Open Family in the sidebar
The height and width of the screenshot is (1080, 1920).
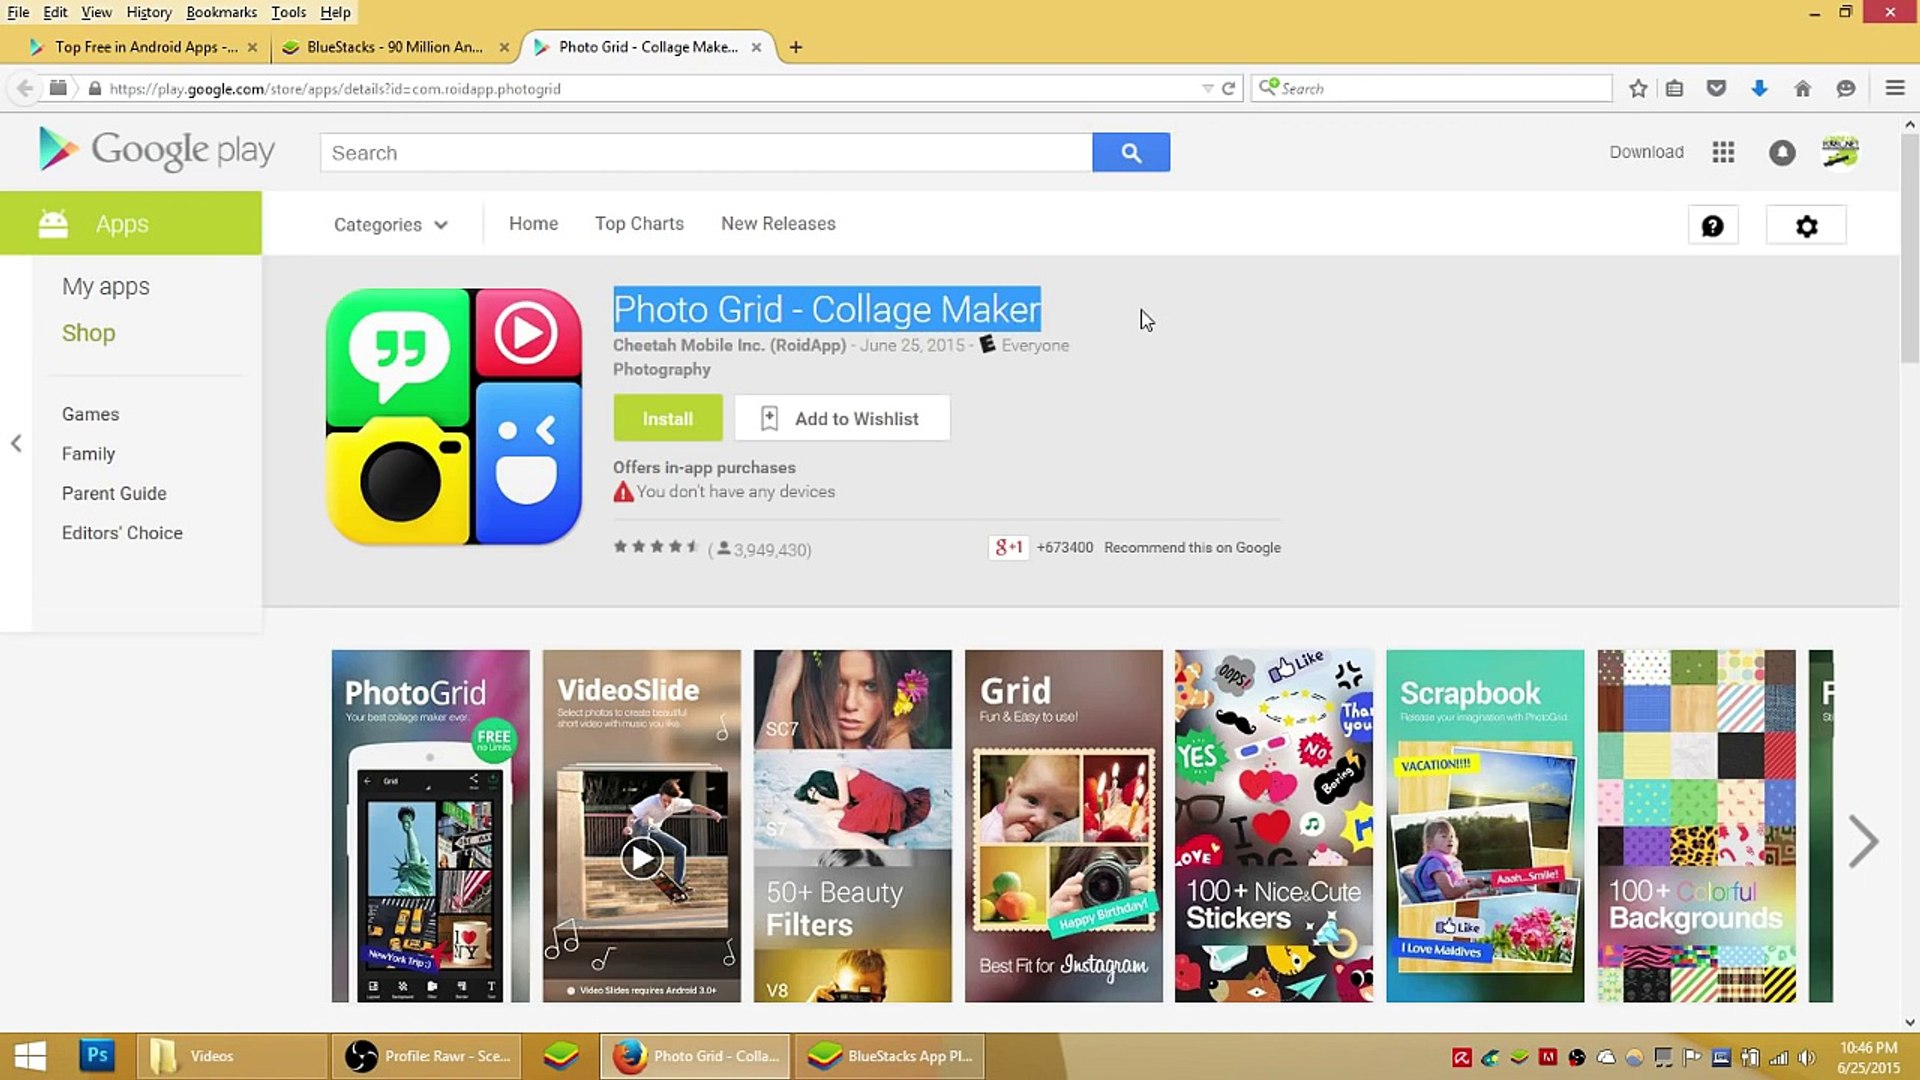tap(88, 454)
